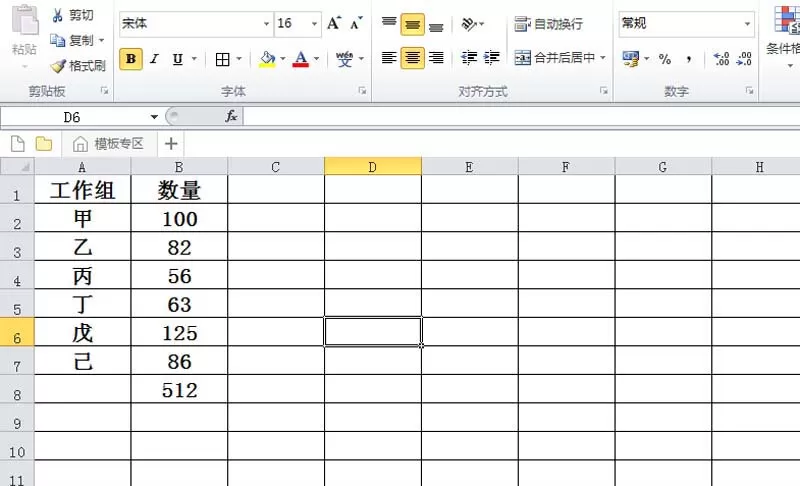Apply percent style % format
This screenshot has width=800, height=486.
[665, 59]
